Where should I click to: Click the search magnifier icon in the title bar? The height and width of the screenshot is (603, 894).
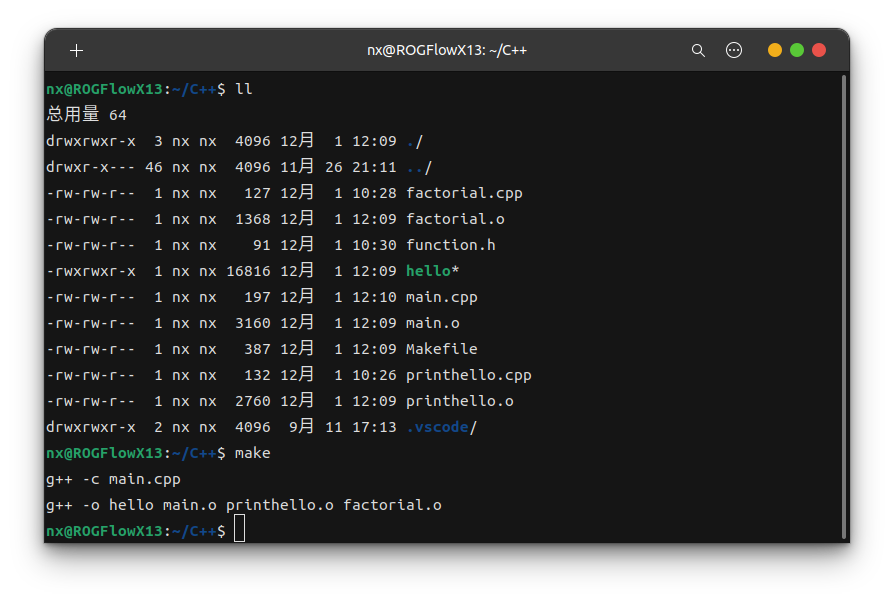(x=699, y=50)
